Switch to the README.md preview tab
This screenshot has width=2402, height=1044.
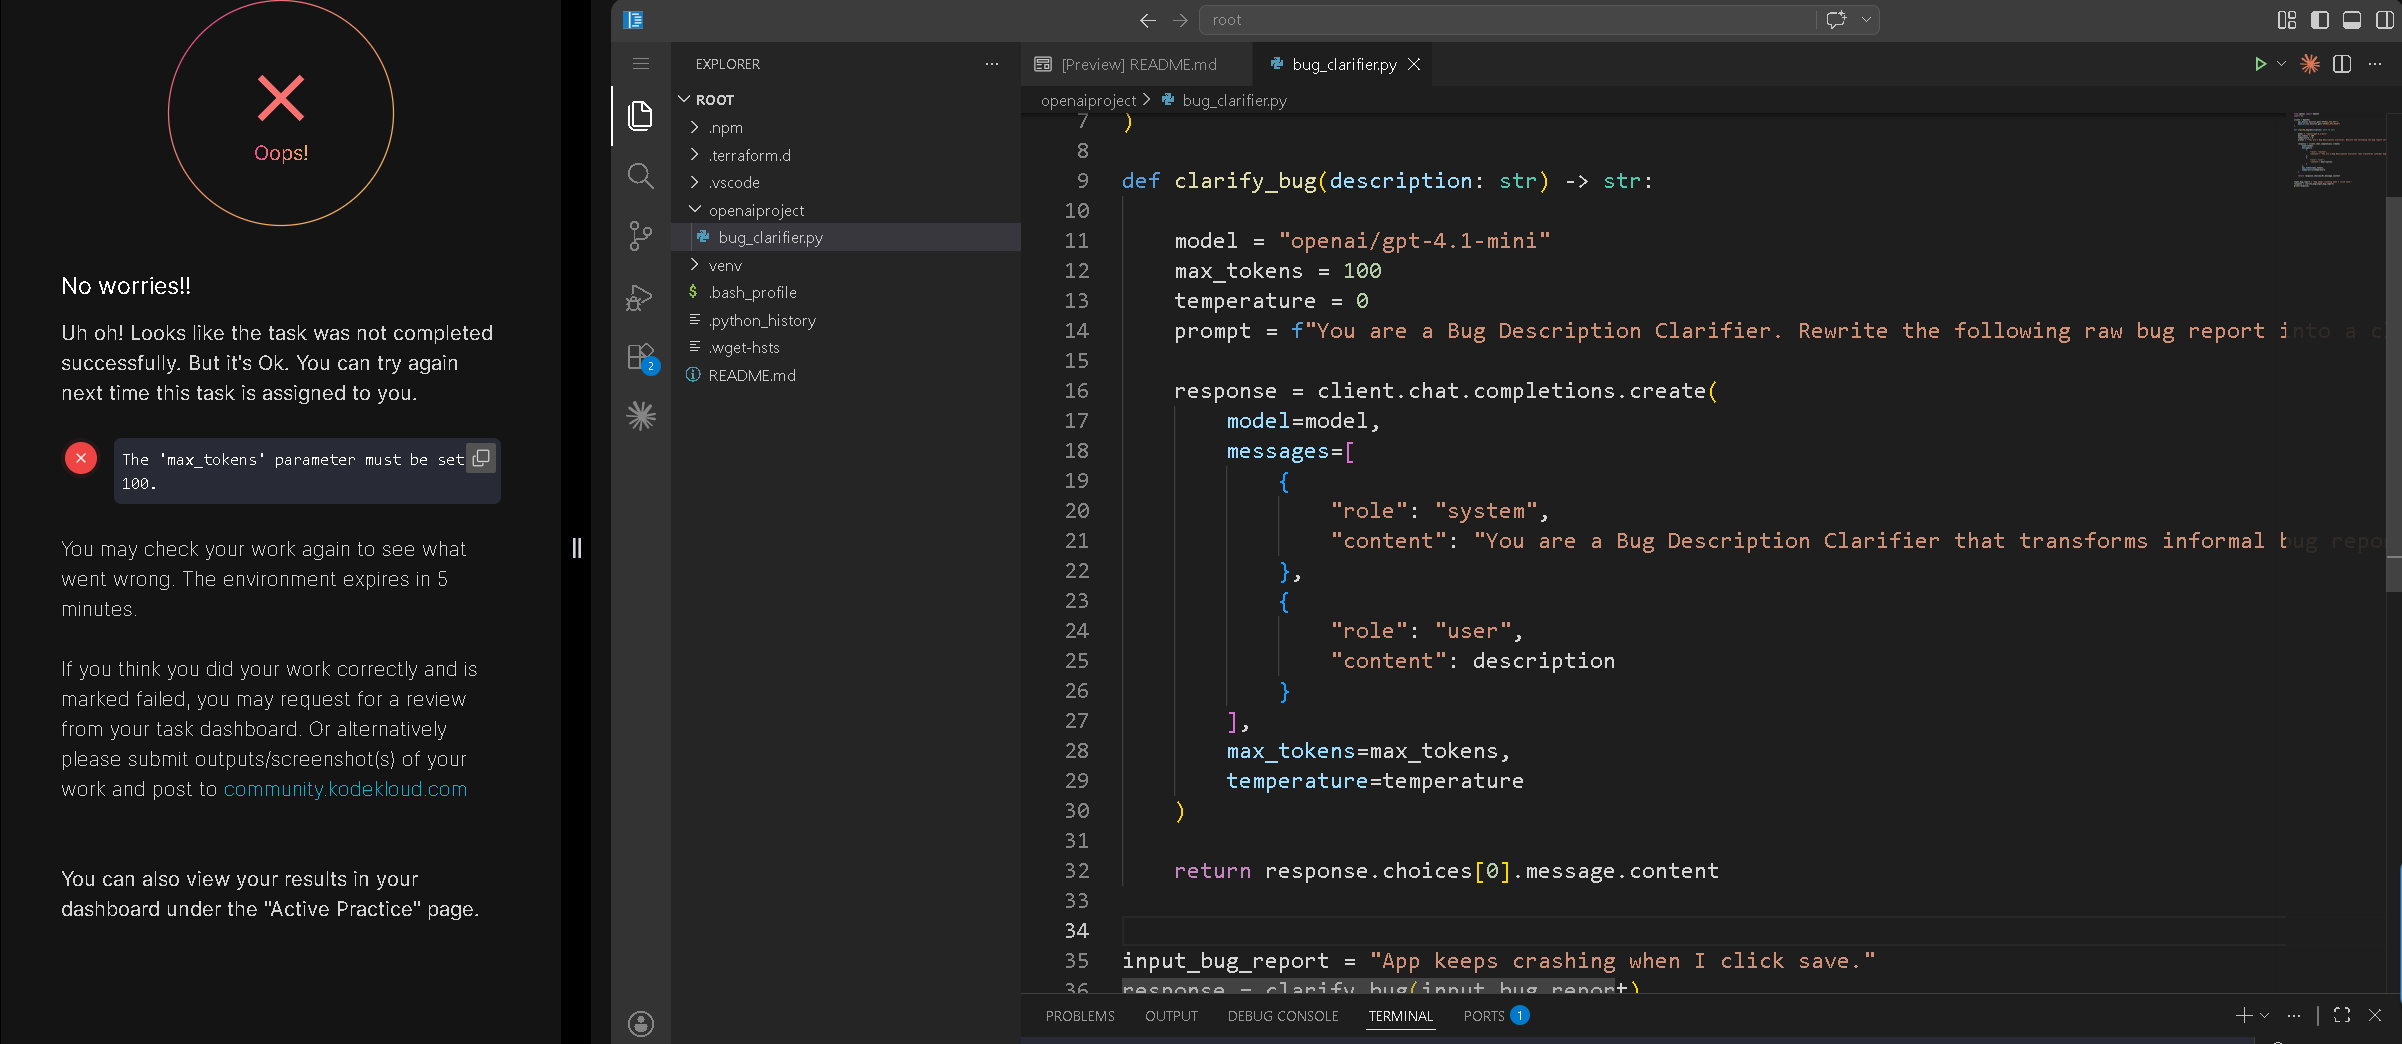tap(1138, 64)
